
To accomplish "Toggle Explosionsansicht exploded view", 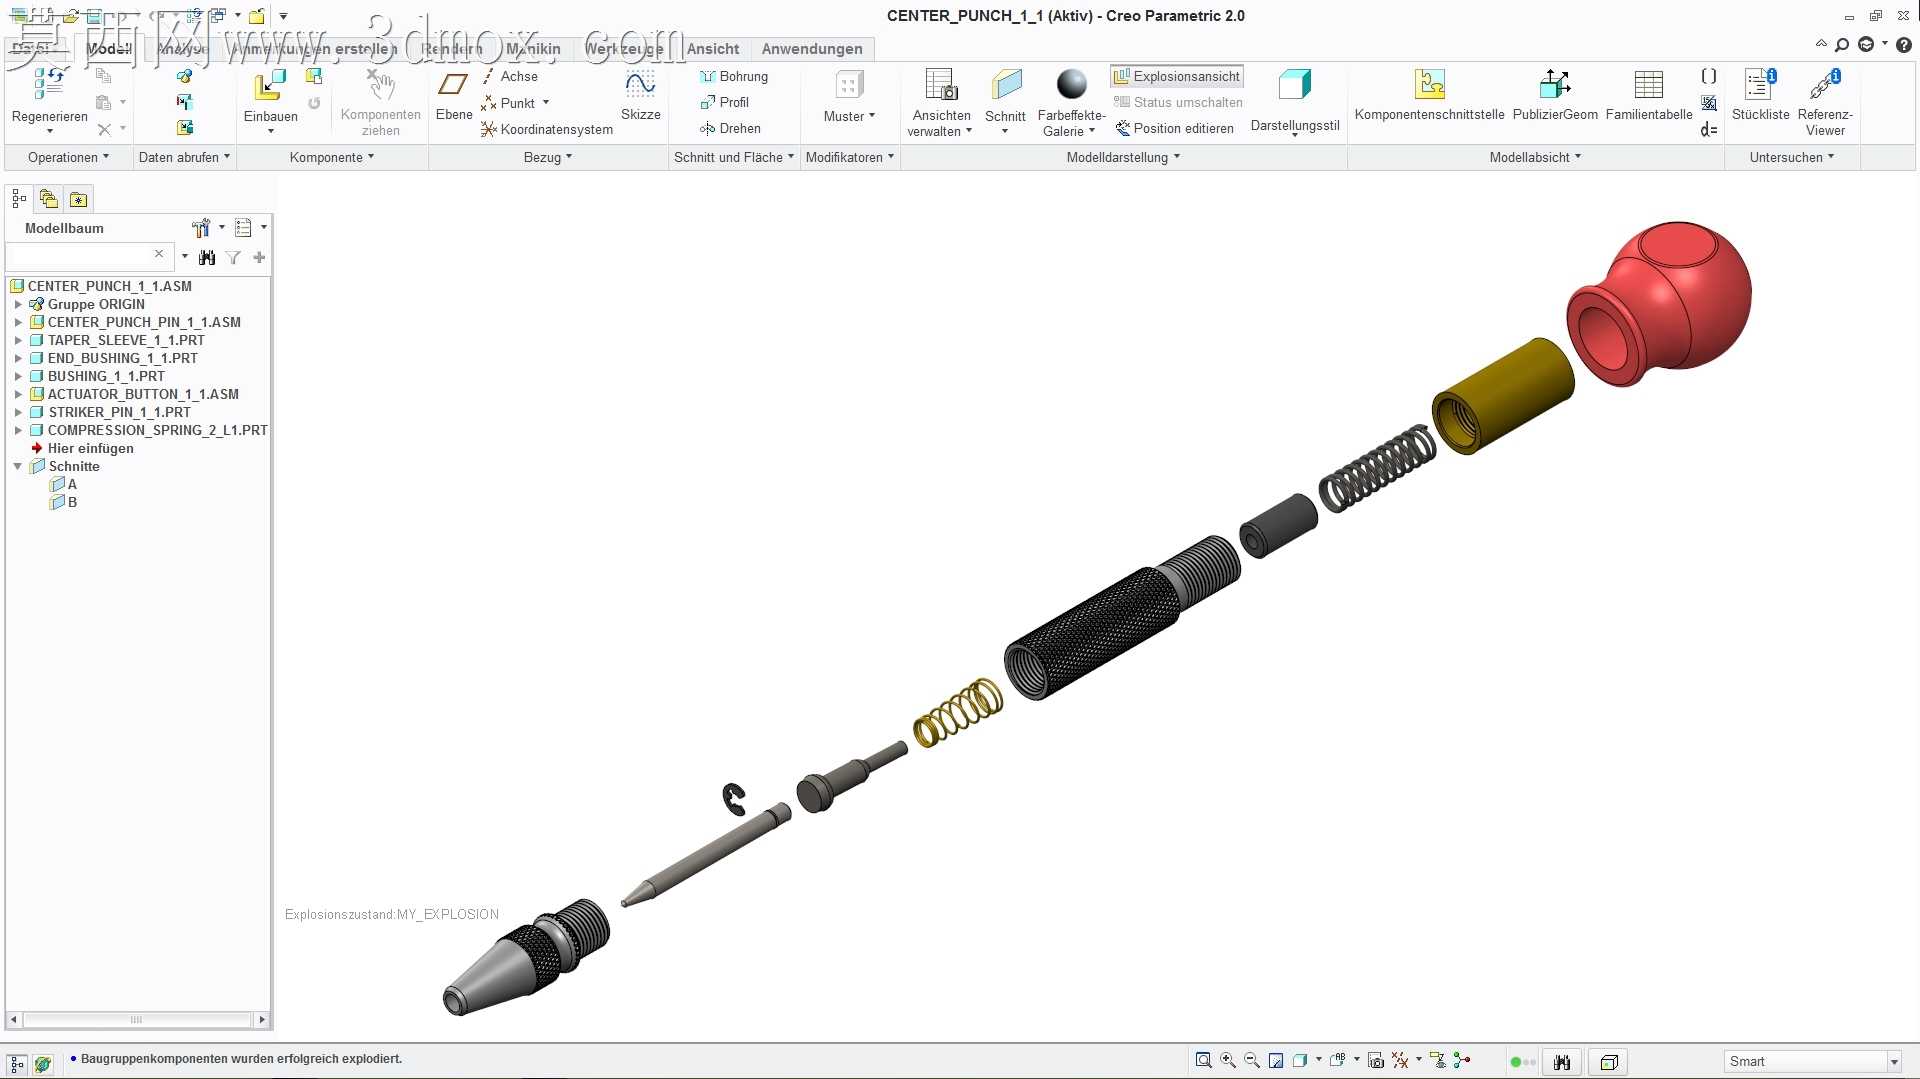I will (x=1177, y=76).
